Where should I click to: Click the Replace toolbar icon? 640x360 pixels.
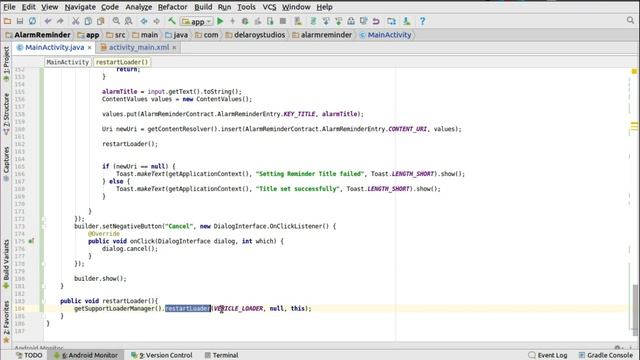click(x=128, y=21)
